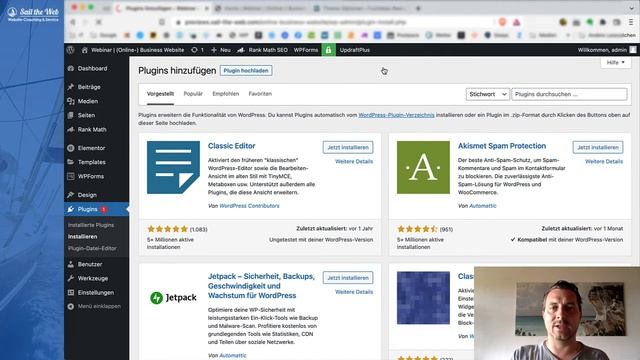Image resolution: width=640 pixels, height=360 pixels.
Task: Click the green padlock icon in the admin bar
Action: 328,50
